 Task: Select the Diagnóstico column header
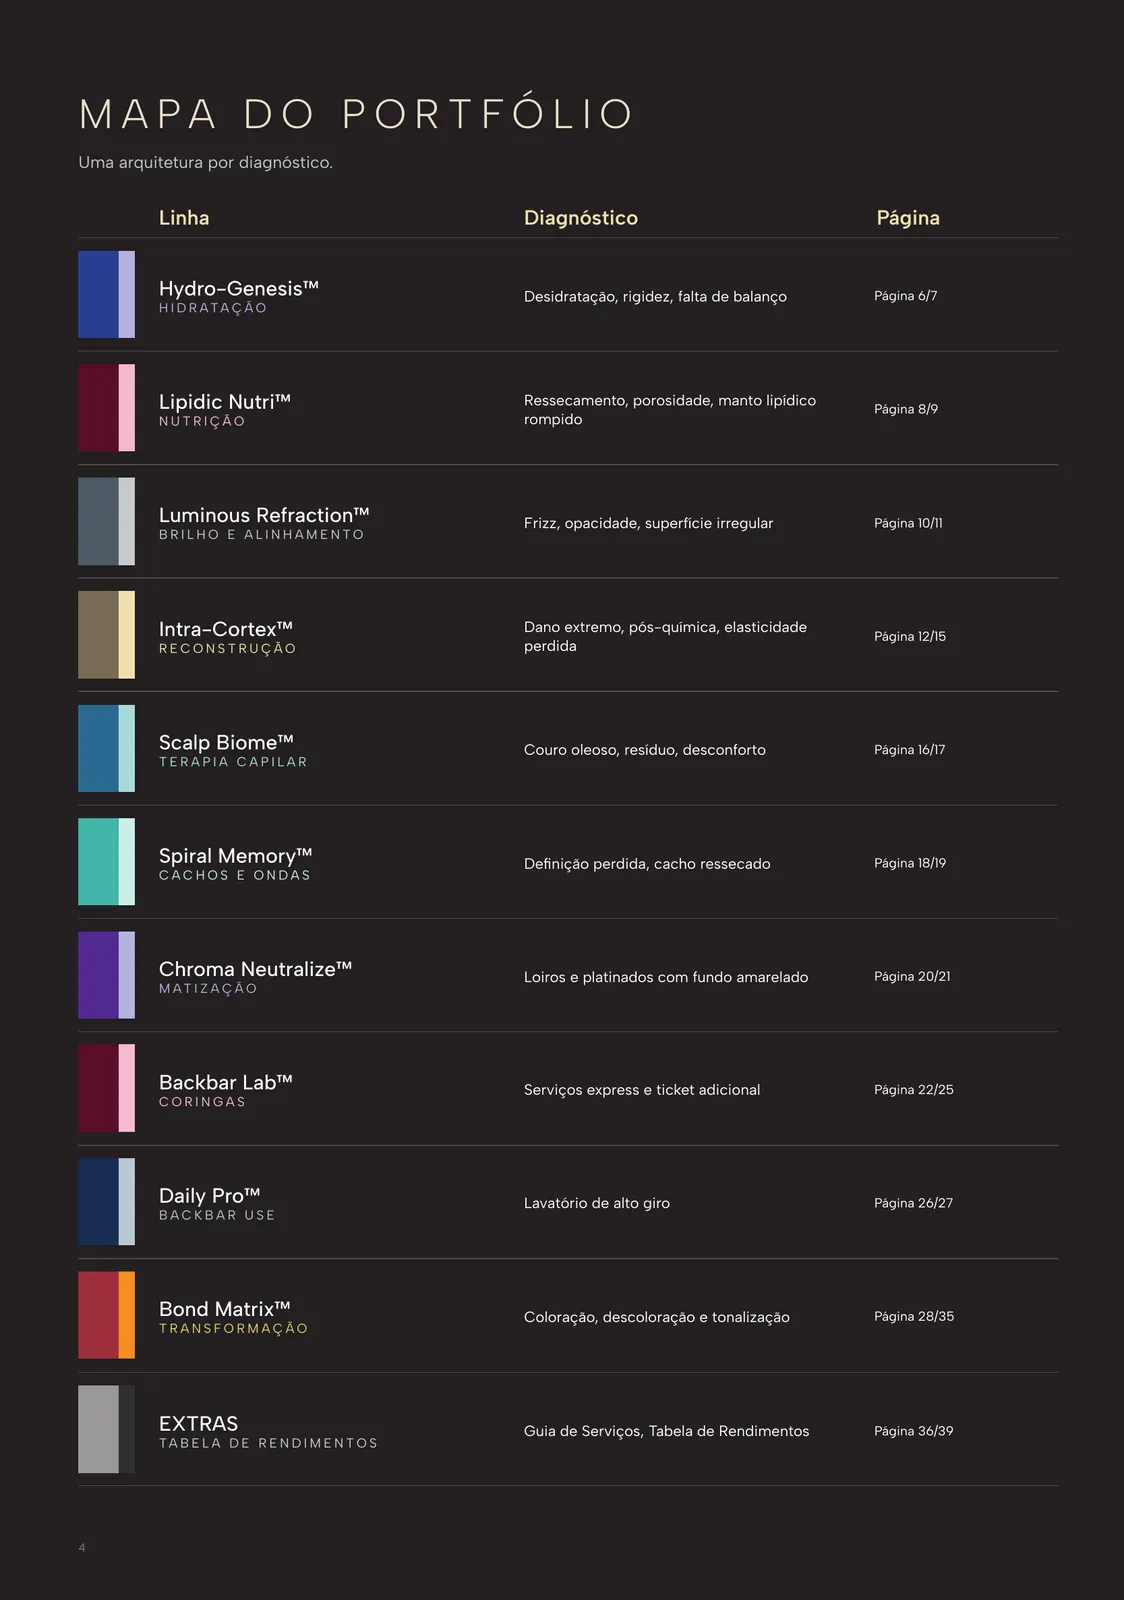pos(581,218)
